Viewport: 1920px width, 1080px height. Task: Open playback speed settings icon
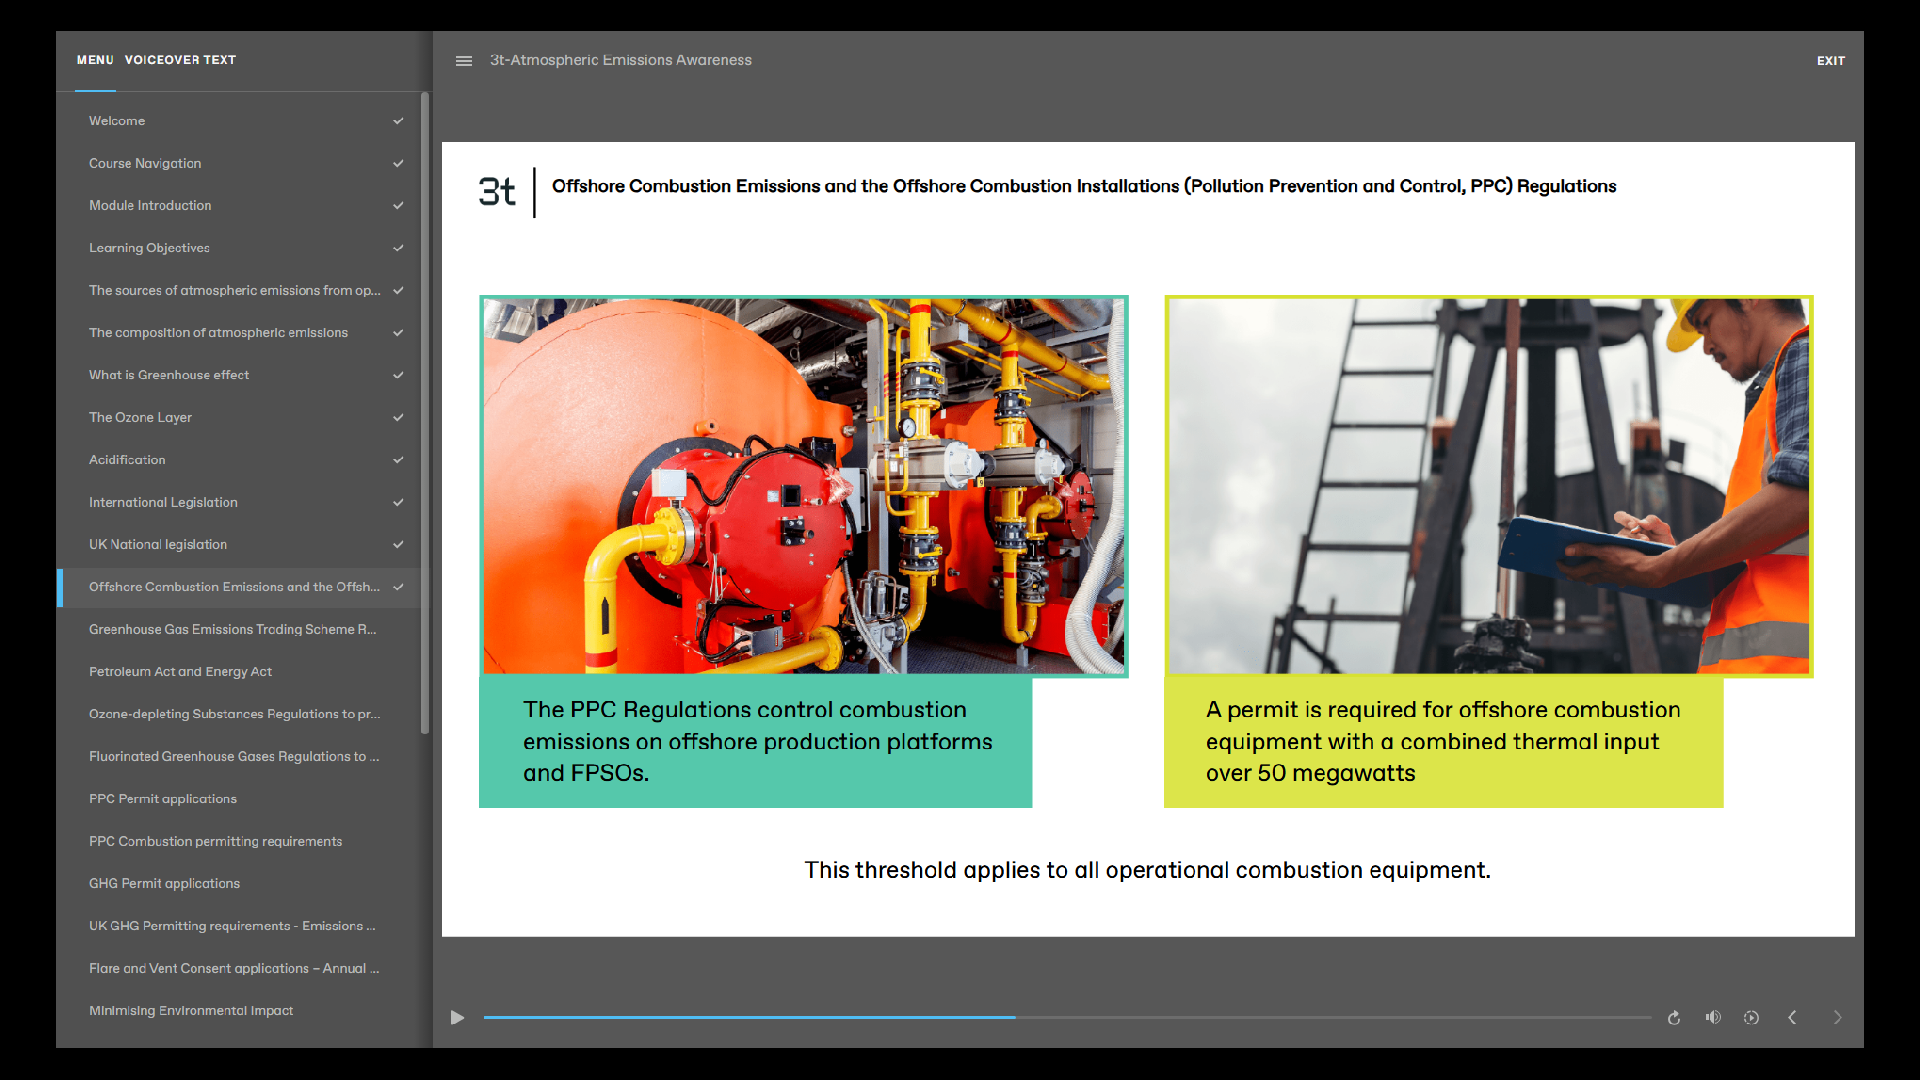pos(1751,1018)
